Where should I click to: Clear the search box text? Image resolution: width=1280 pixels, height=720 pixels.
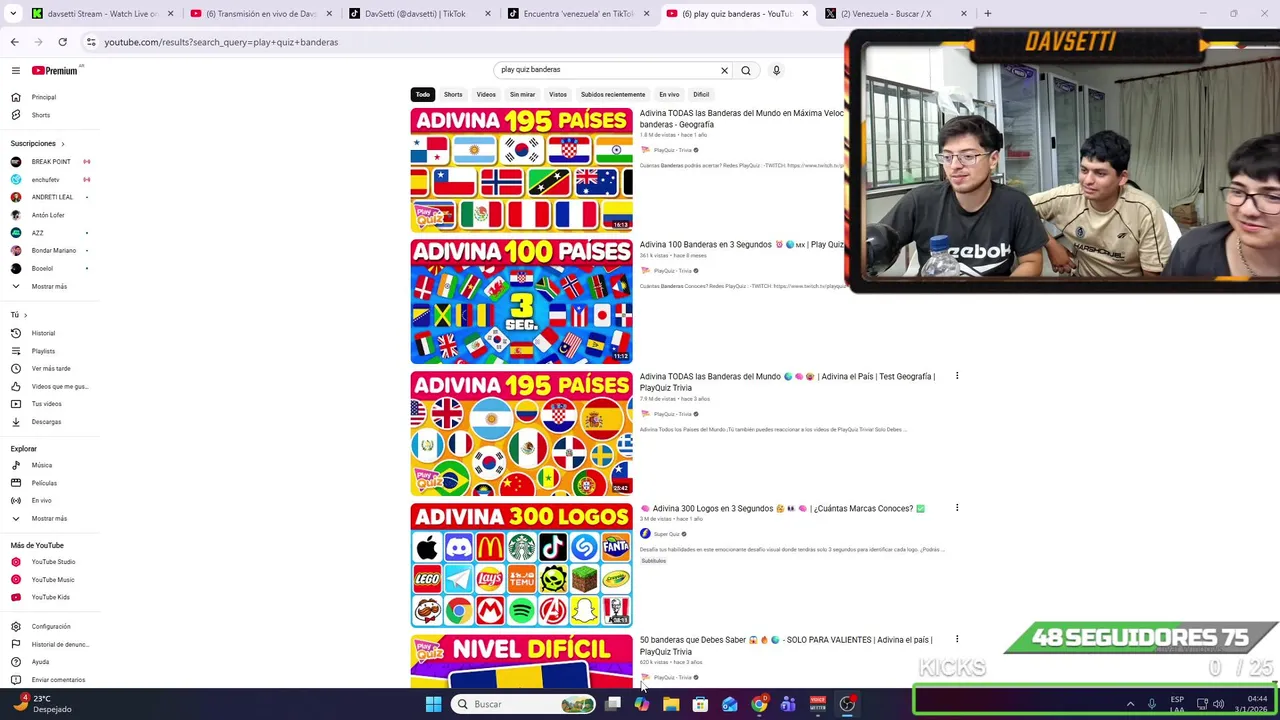click(x=724, y=70)
